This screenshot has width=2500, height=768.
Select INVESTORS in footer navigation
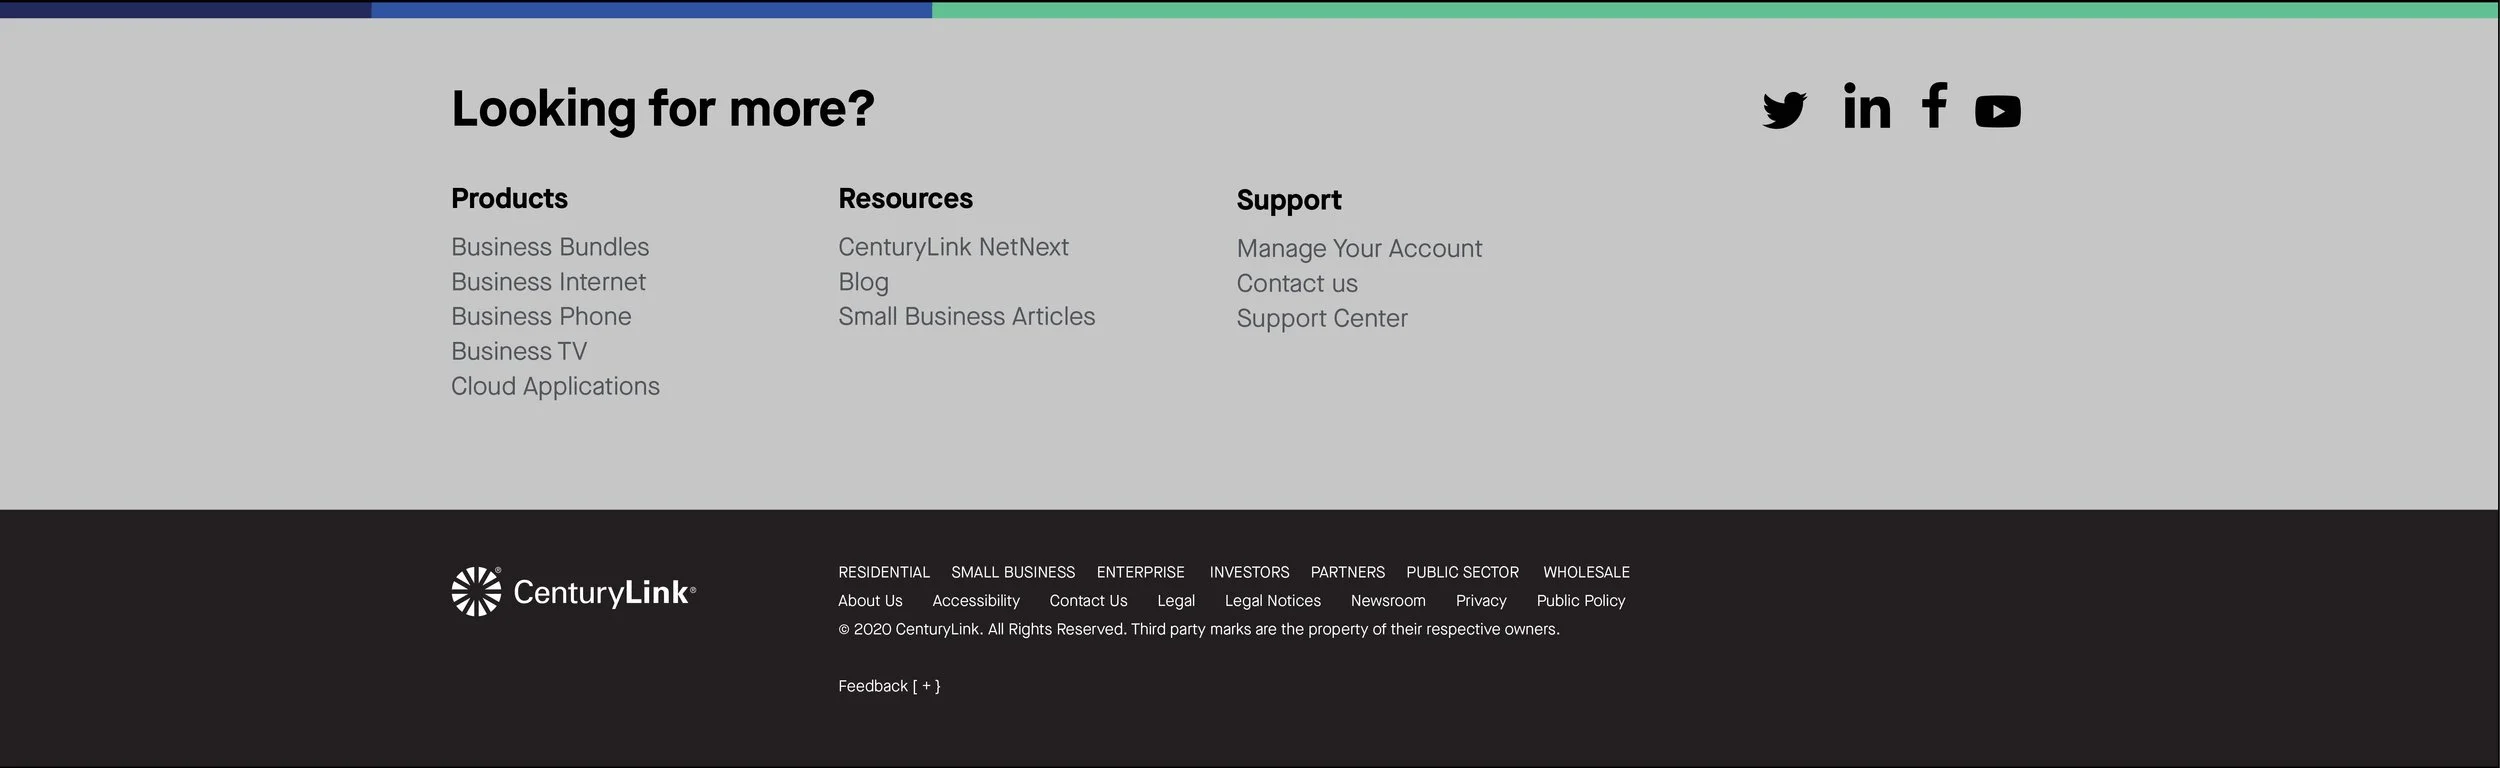click(1249, 573)
